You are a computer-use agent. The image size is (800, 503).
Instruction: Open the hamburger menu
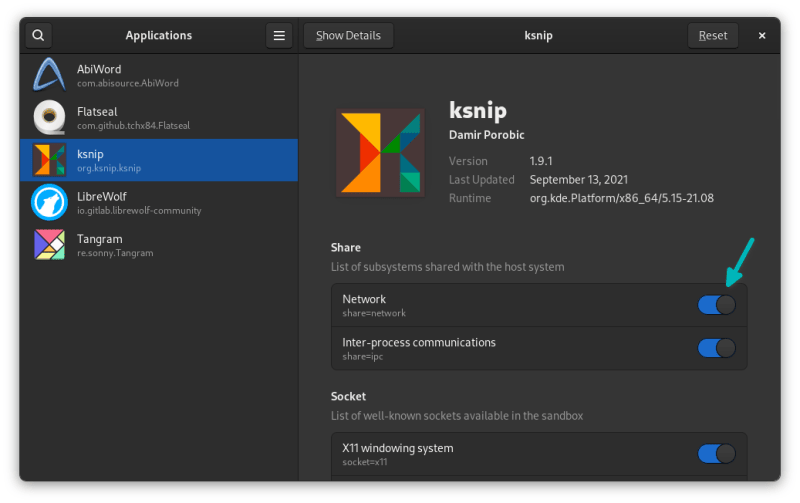(x=279, y=35)
